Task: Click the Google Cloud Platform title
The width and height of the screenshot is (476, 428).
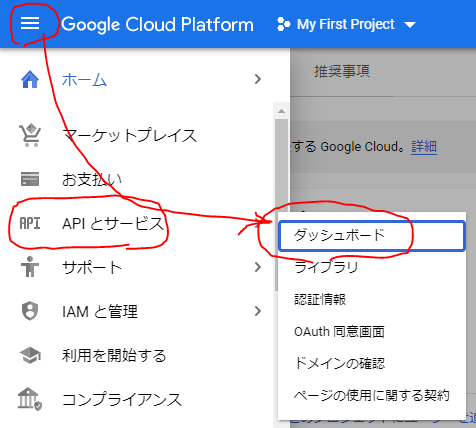Action: (x=157, y=24)
